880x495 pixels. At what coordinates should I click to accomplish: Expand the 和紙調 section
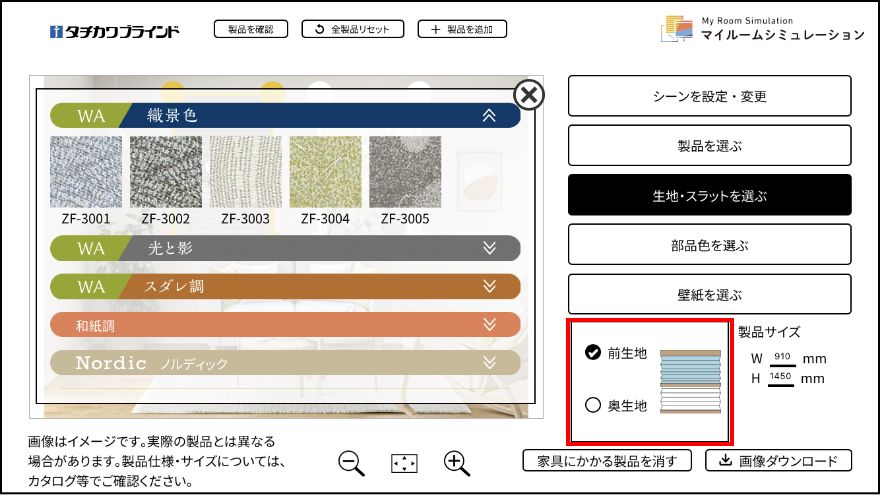tap(285, 324)
